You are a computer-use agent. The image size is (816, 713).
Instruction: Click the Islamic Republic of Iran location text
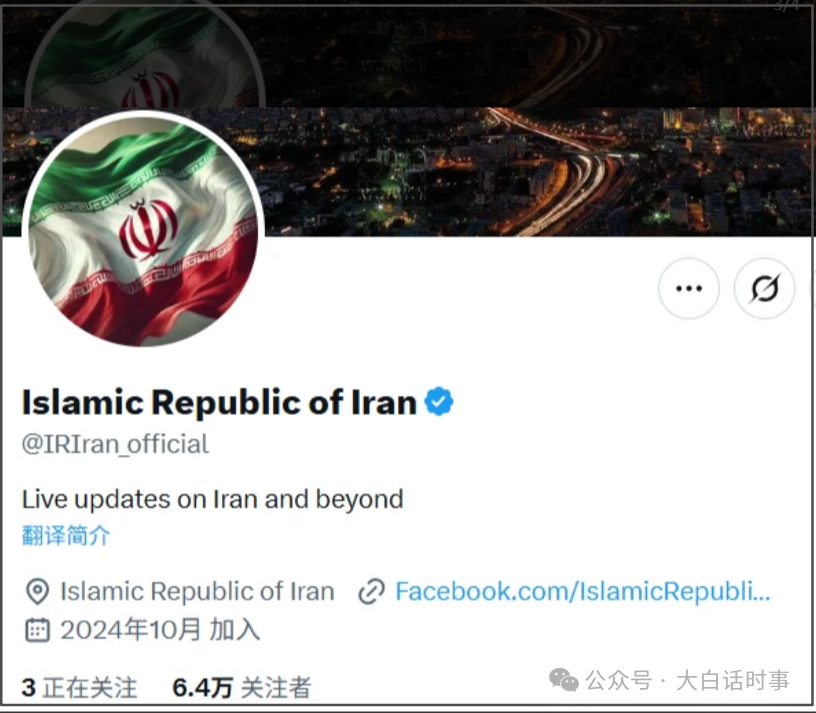[197, 591]
